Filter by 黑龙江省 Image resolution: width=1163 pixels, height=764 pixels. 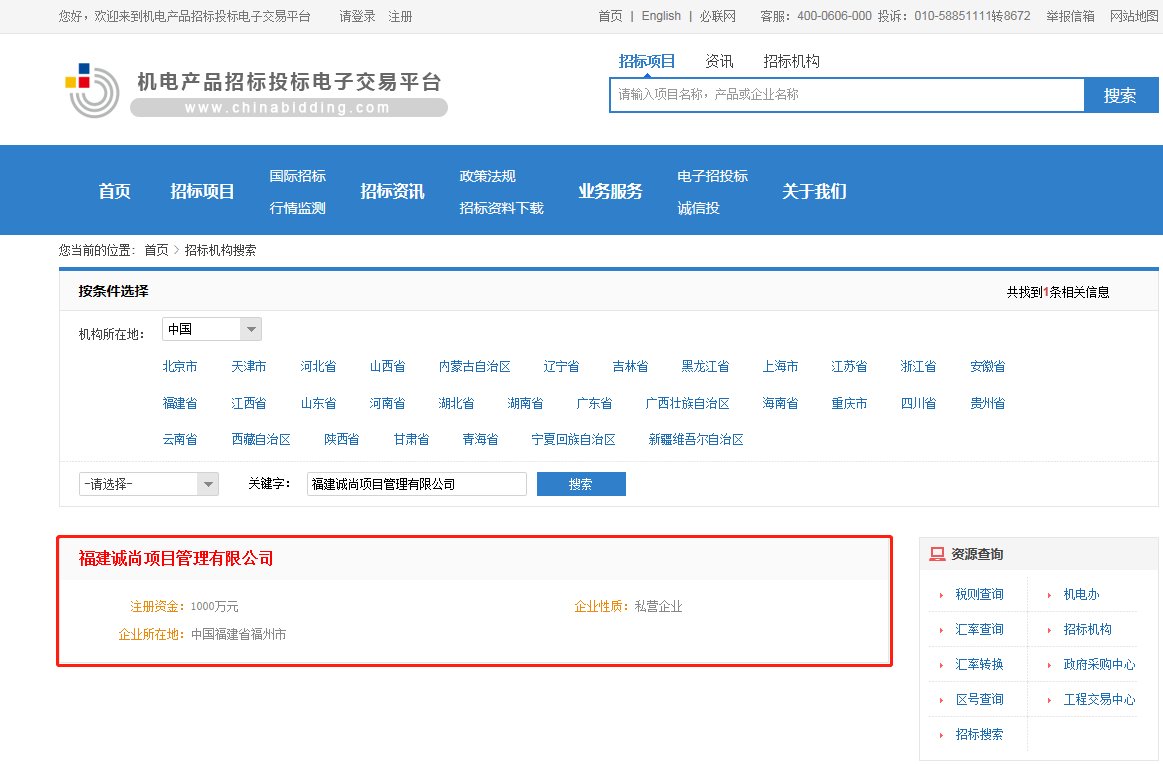705,366
